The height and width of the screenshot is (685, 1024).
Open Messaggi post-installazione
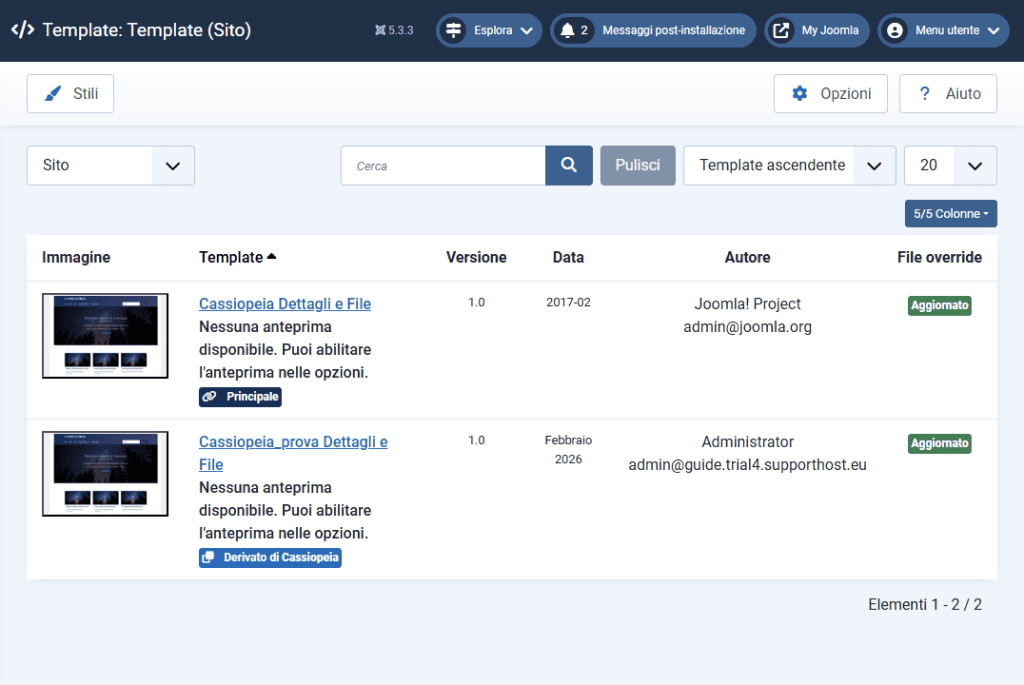(x=653, y=30)
